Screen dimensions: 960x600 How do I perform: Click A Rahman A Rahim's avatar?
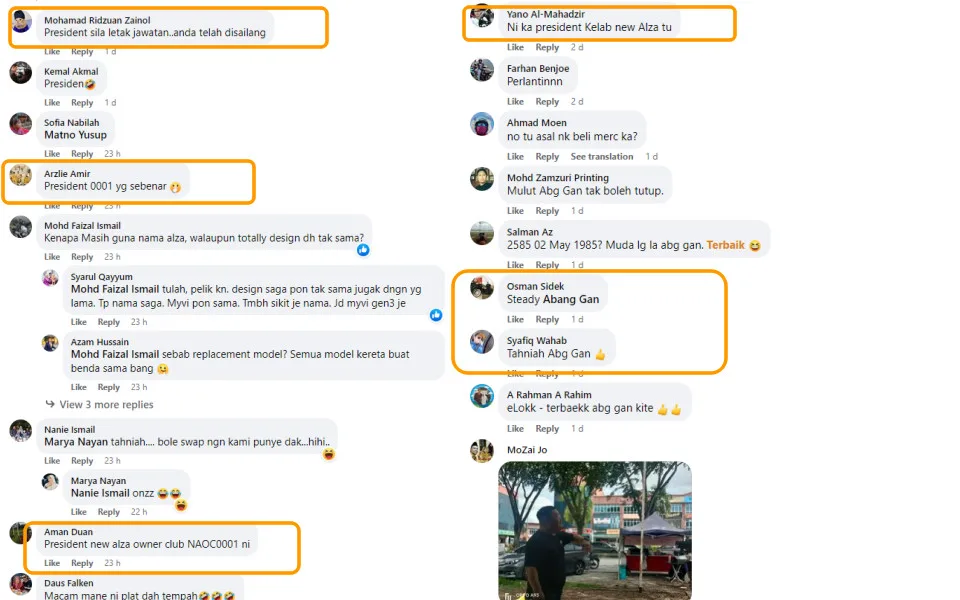coord(482,396)
